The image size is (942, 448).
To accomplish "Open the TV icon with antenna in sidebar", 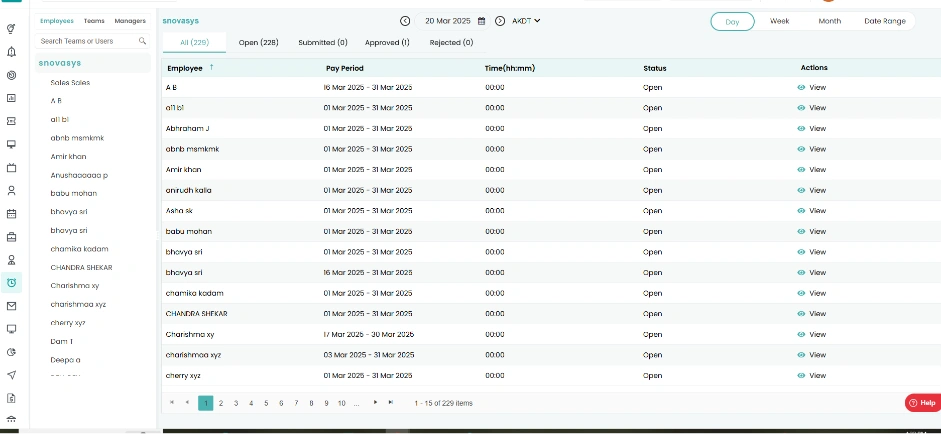I will coord(11,168).
